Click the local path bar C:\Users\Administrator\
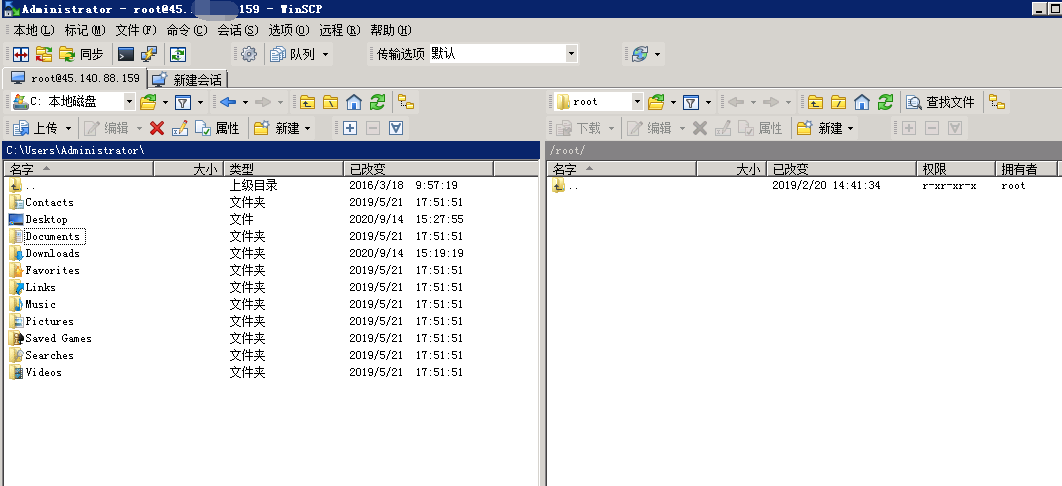 click(x=272, y=150)
